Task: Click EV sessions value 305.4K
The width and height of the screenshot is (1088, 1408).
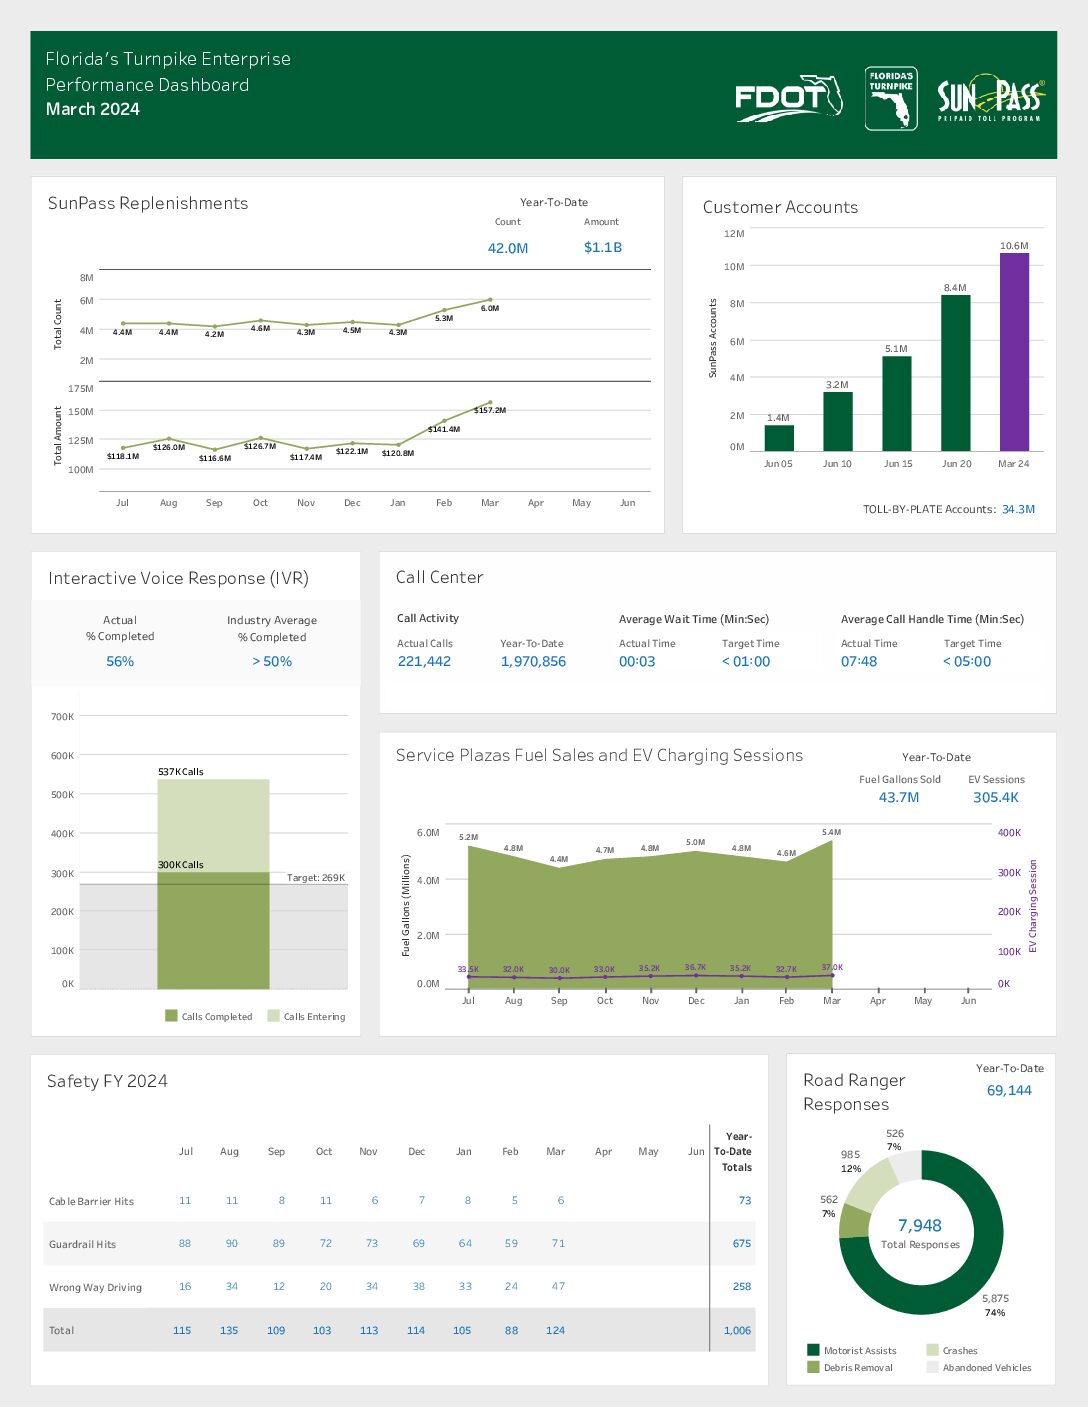Action: point(996,797)
